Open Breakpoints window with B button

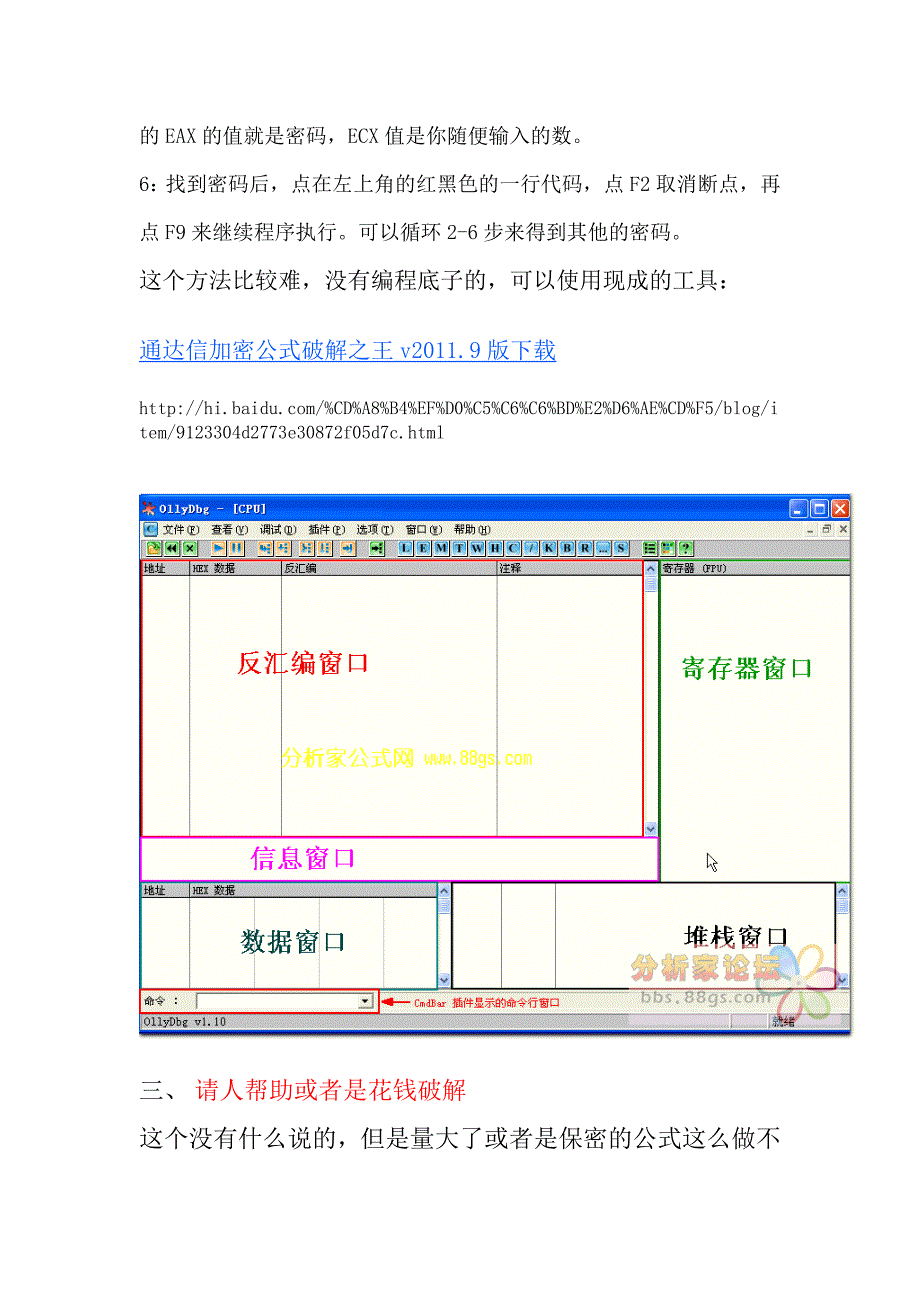(567, 548)
